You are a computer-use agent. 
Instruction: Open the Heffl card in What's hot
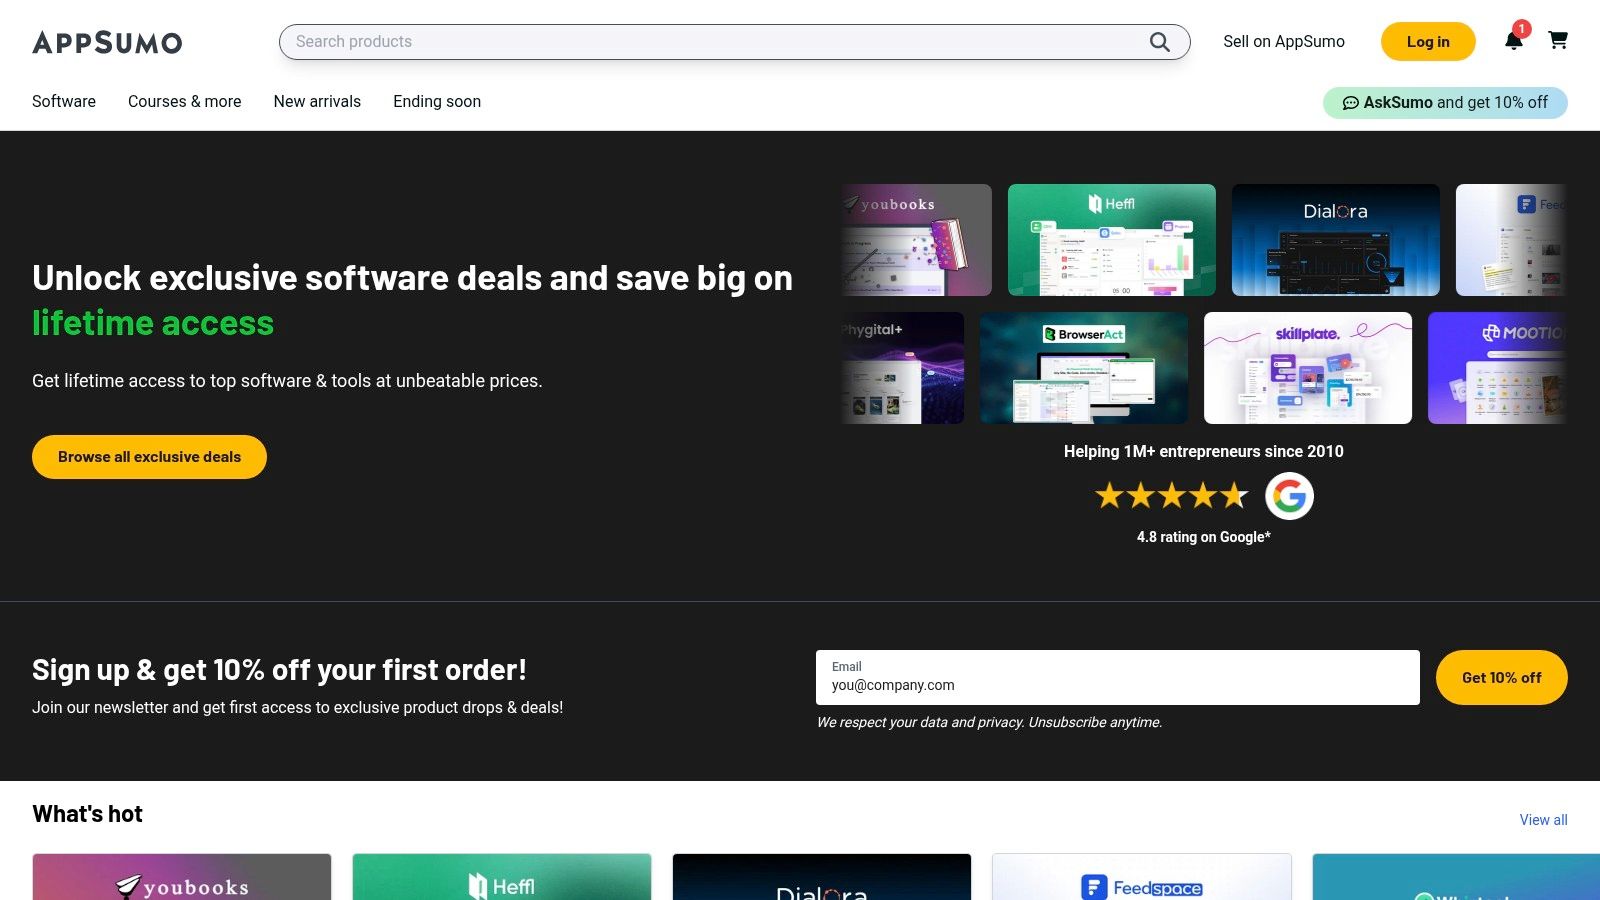tap(502, 877)
